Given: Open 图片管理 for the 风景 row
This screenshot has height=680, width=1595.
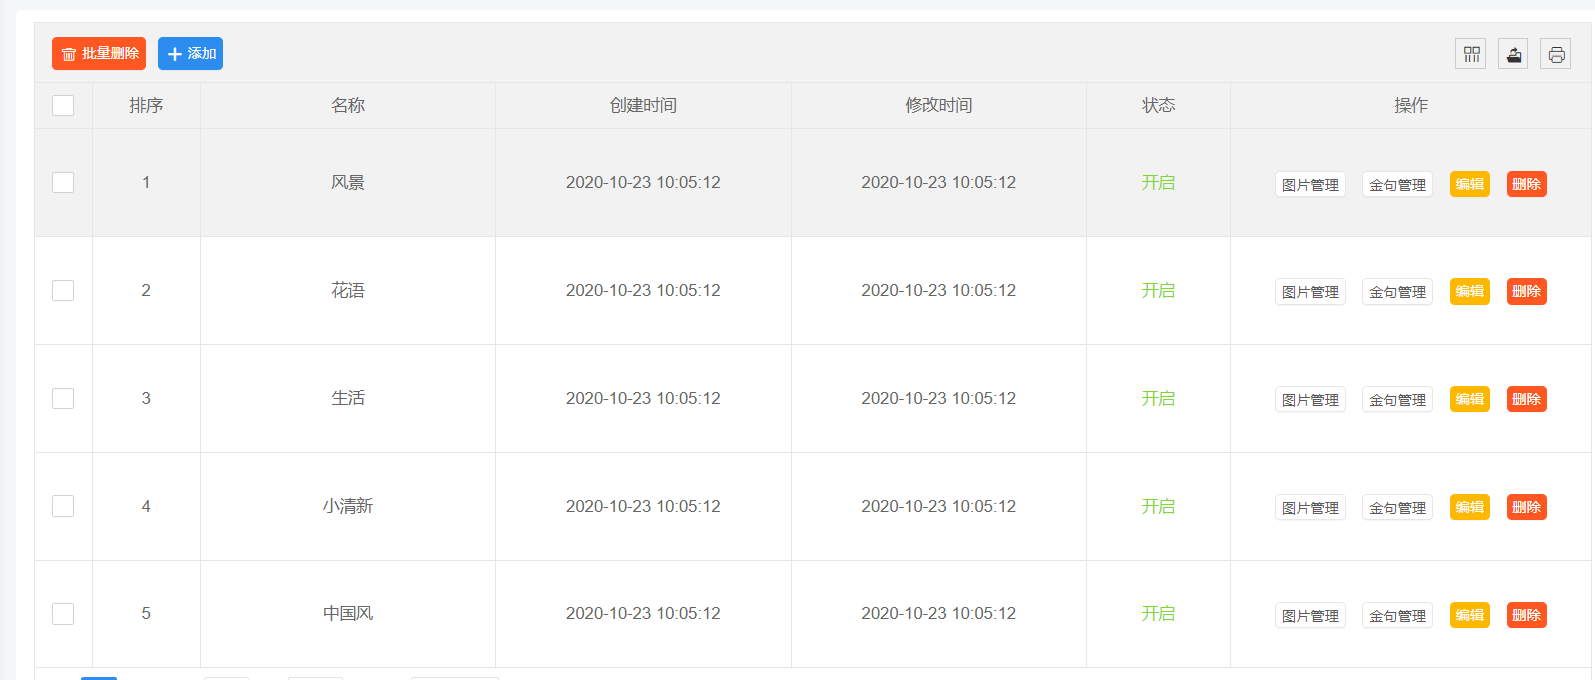Looking at the screenshot, I should pos(1310,185).
